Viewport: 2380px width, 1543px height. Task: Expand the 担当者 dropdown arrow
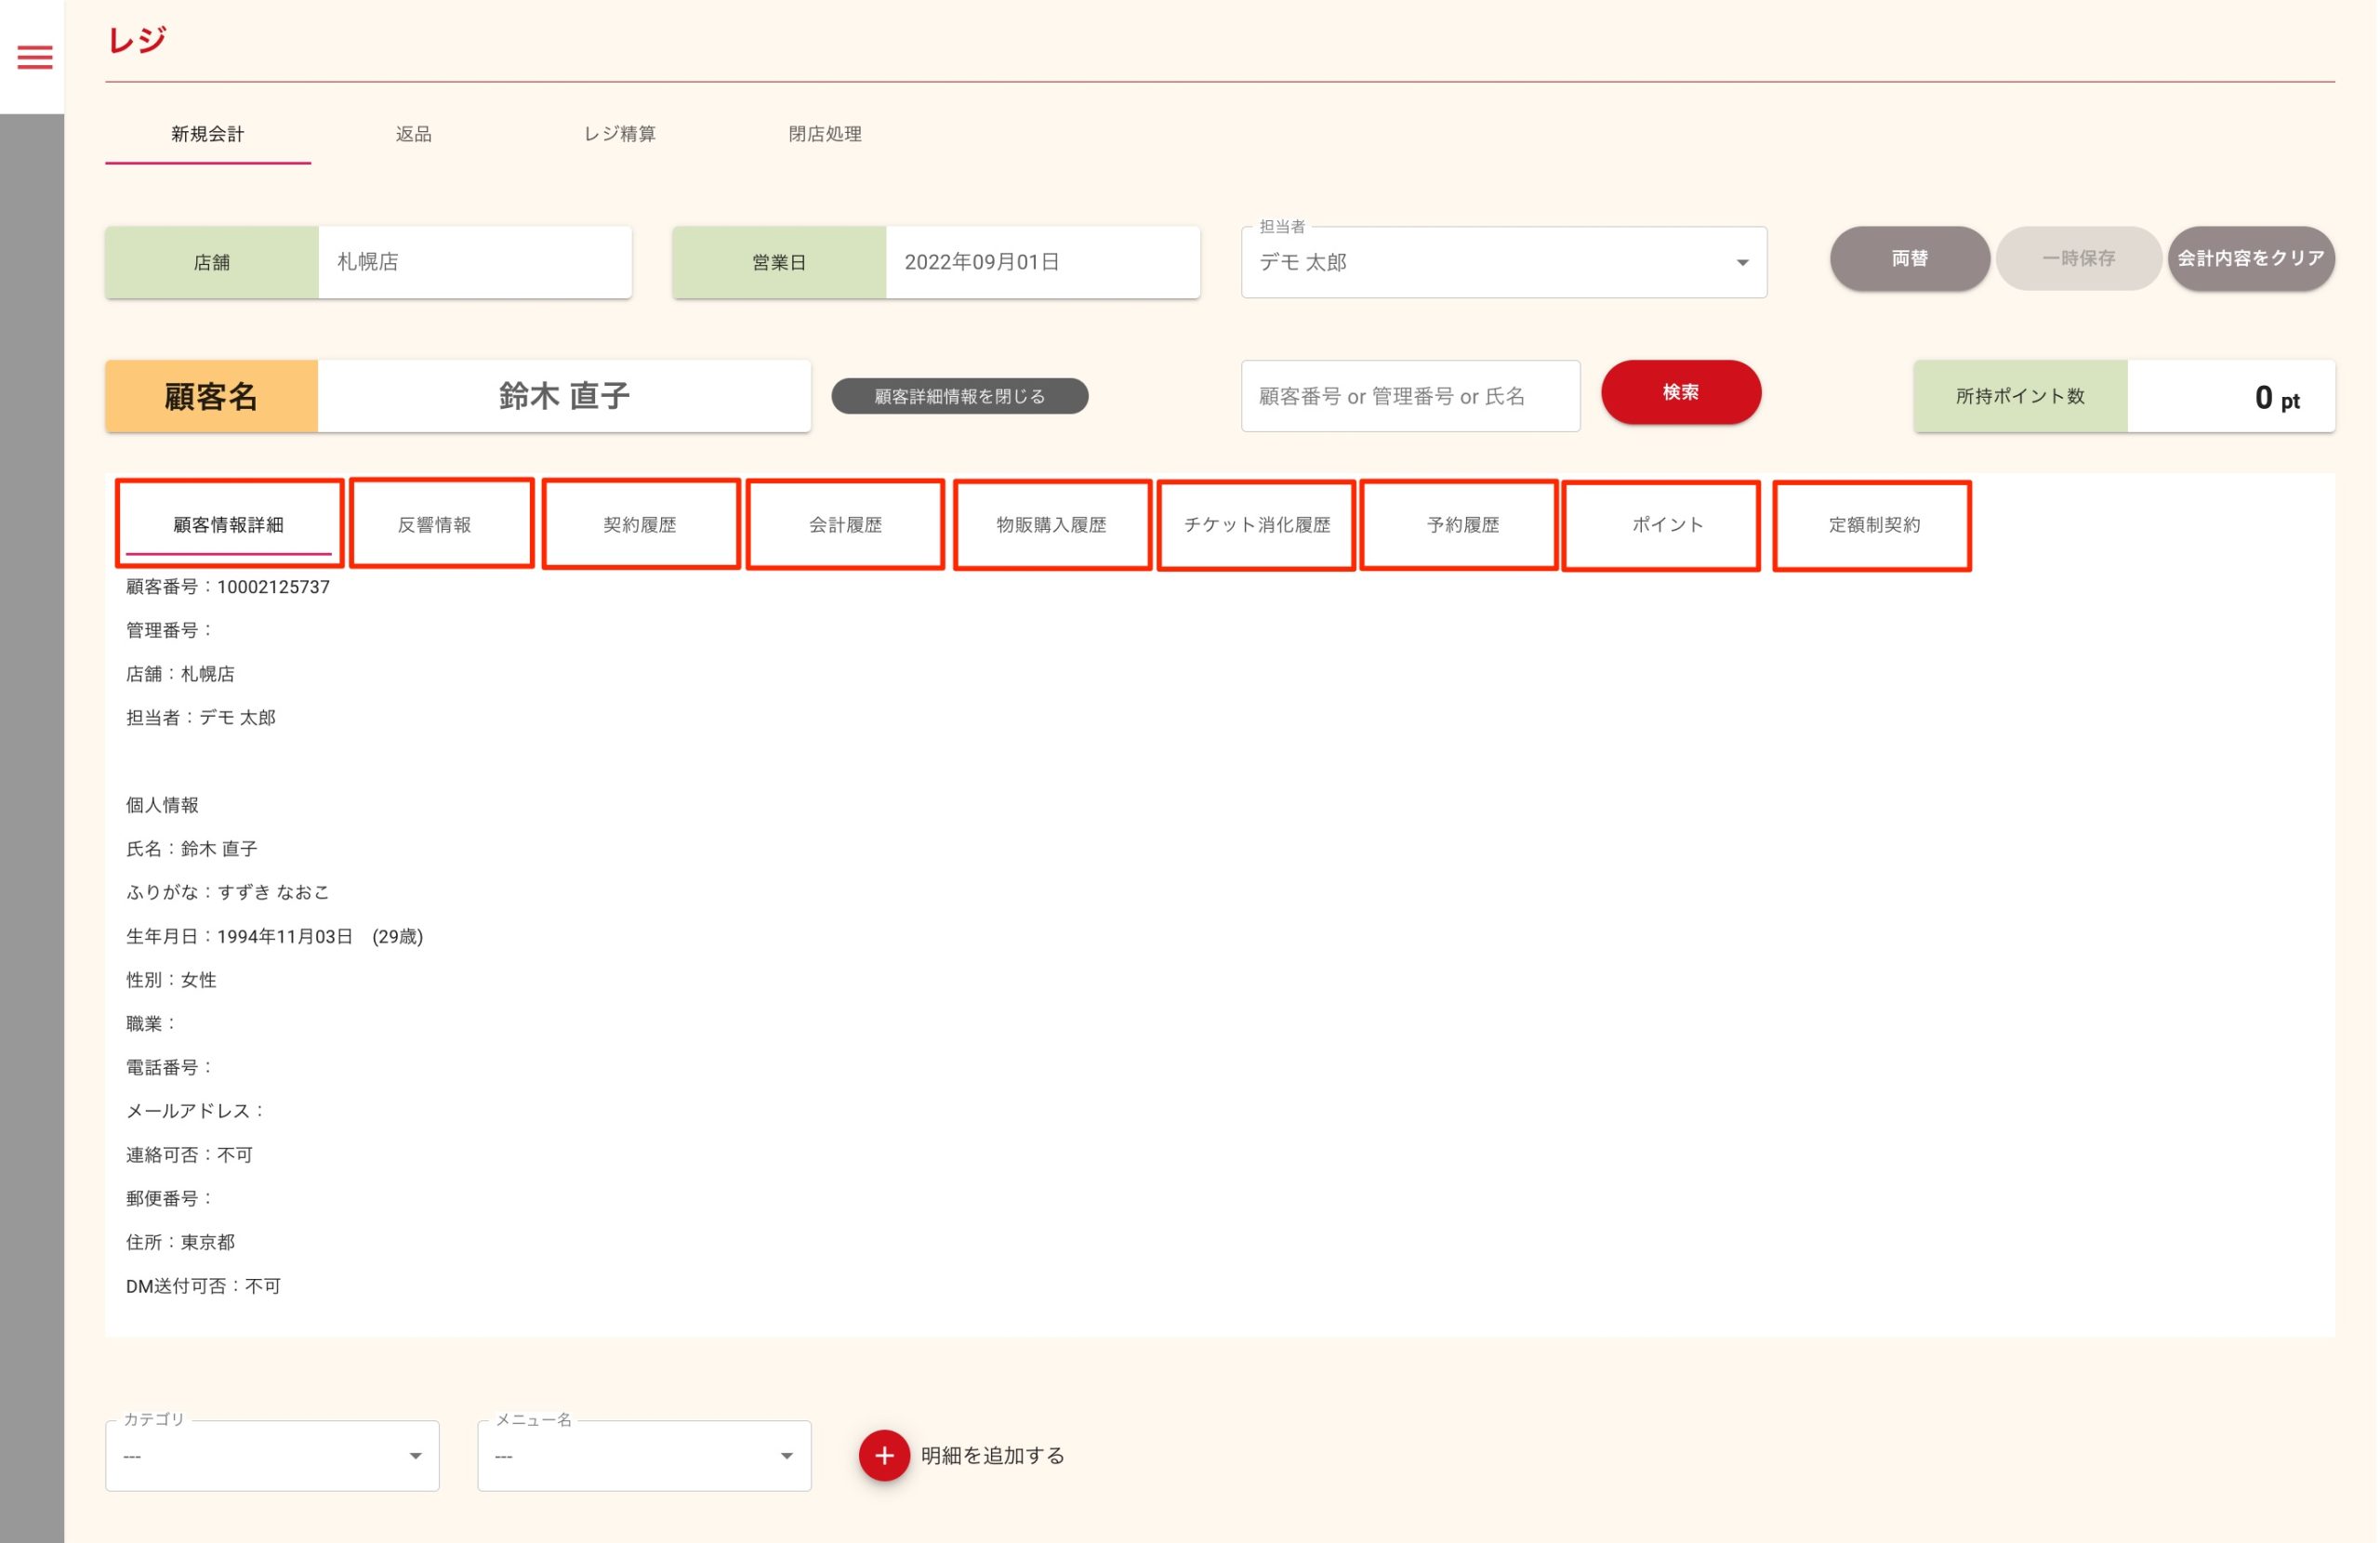pos(1741,262)
